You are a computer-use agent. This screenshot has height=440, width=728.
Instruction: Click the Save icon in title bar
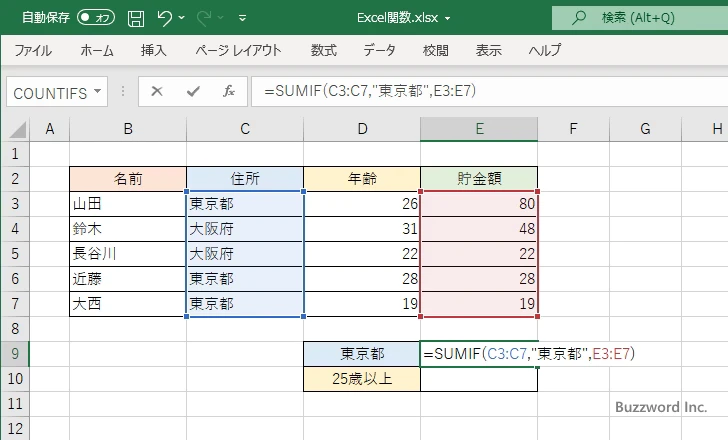(x=136, y=18)
